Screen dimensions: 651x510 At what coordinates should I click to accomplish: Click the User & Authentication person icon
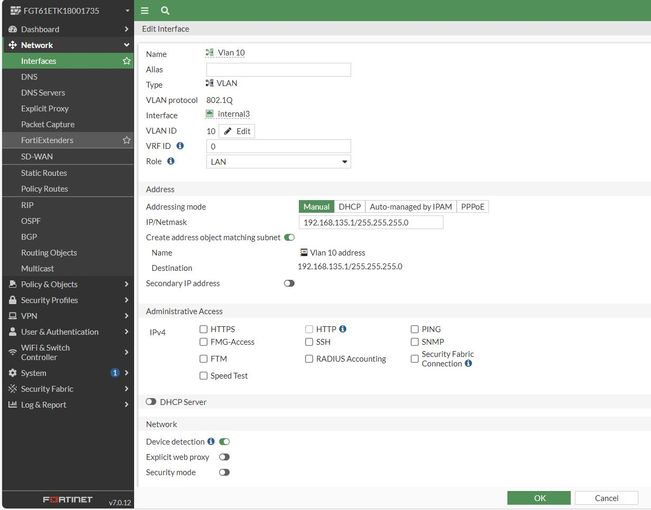(12, 331)
